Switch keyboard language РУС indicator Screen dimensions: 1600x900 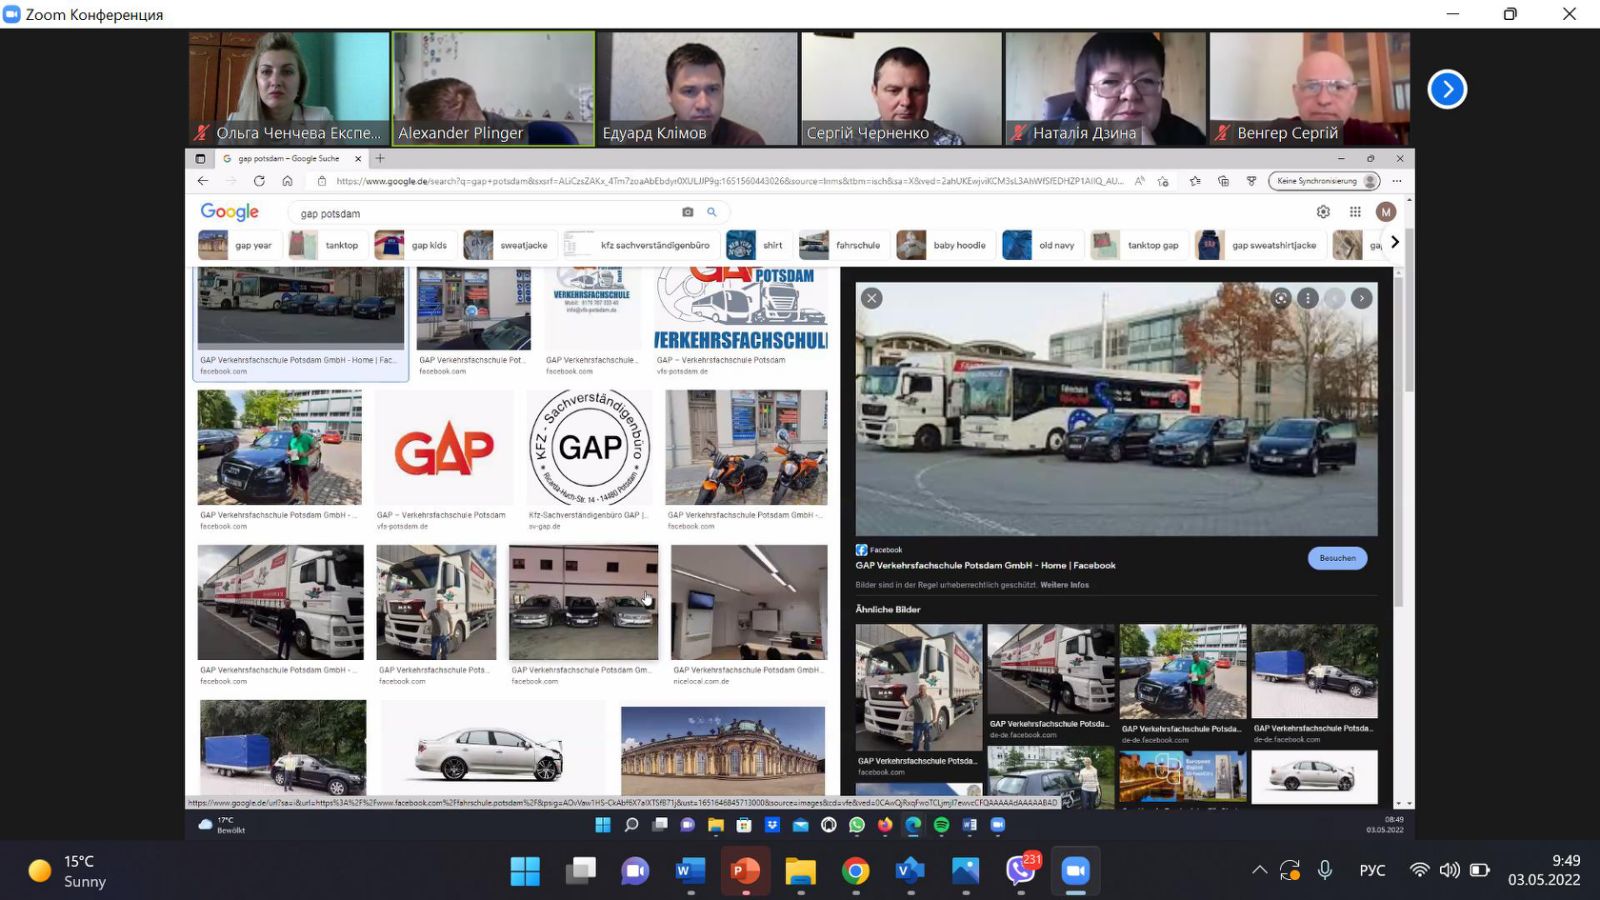(x=1372, y=870)
